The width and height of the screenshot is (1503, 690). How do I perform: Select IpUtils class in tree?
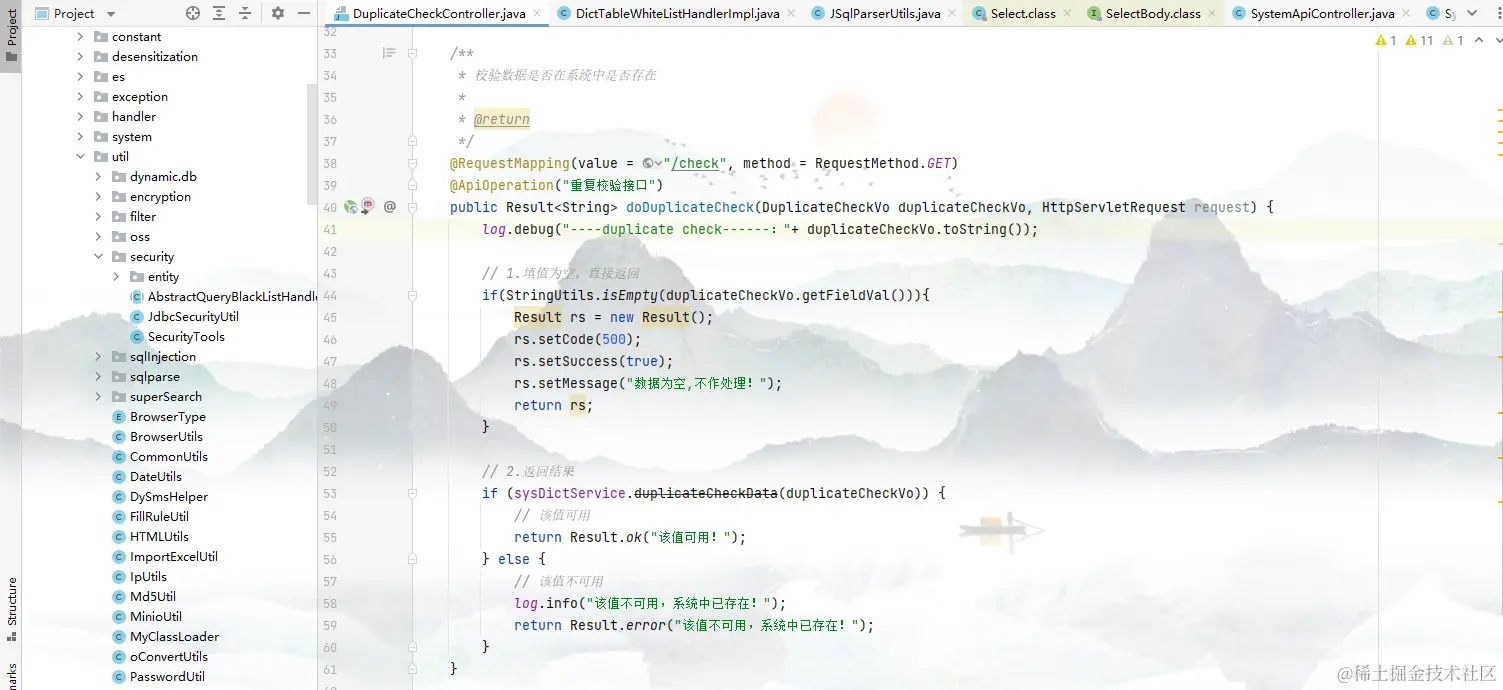[140, 577]
